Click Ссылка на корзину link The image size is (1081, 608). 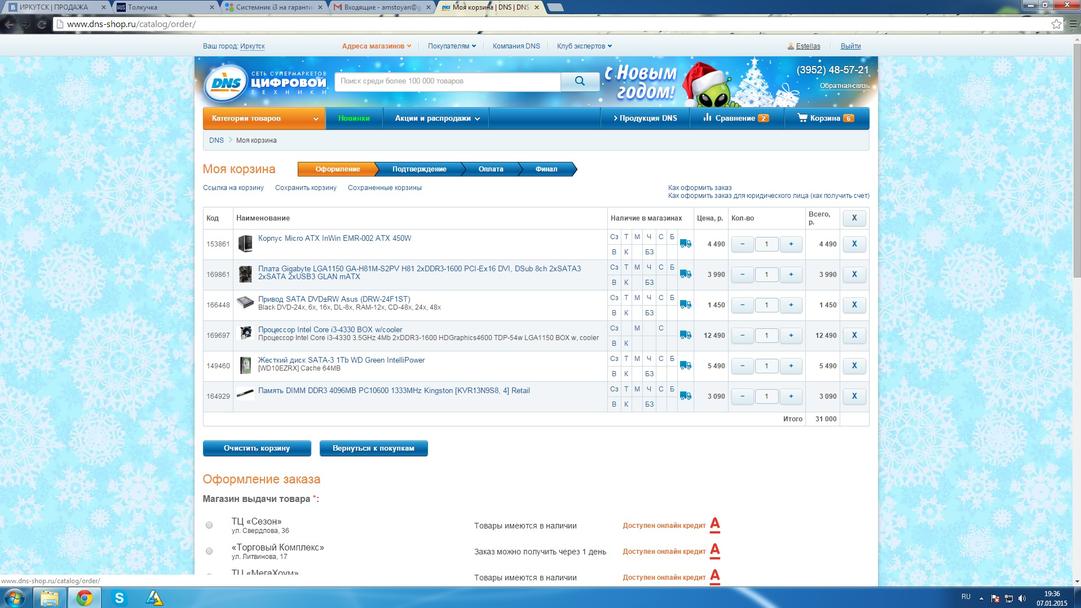(233, 188)
